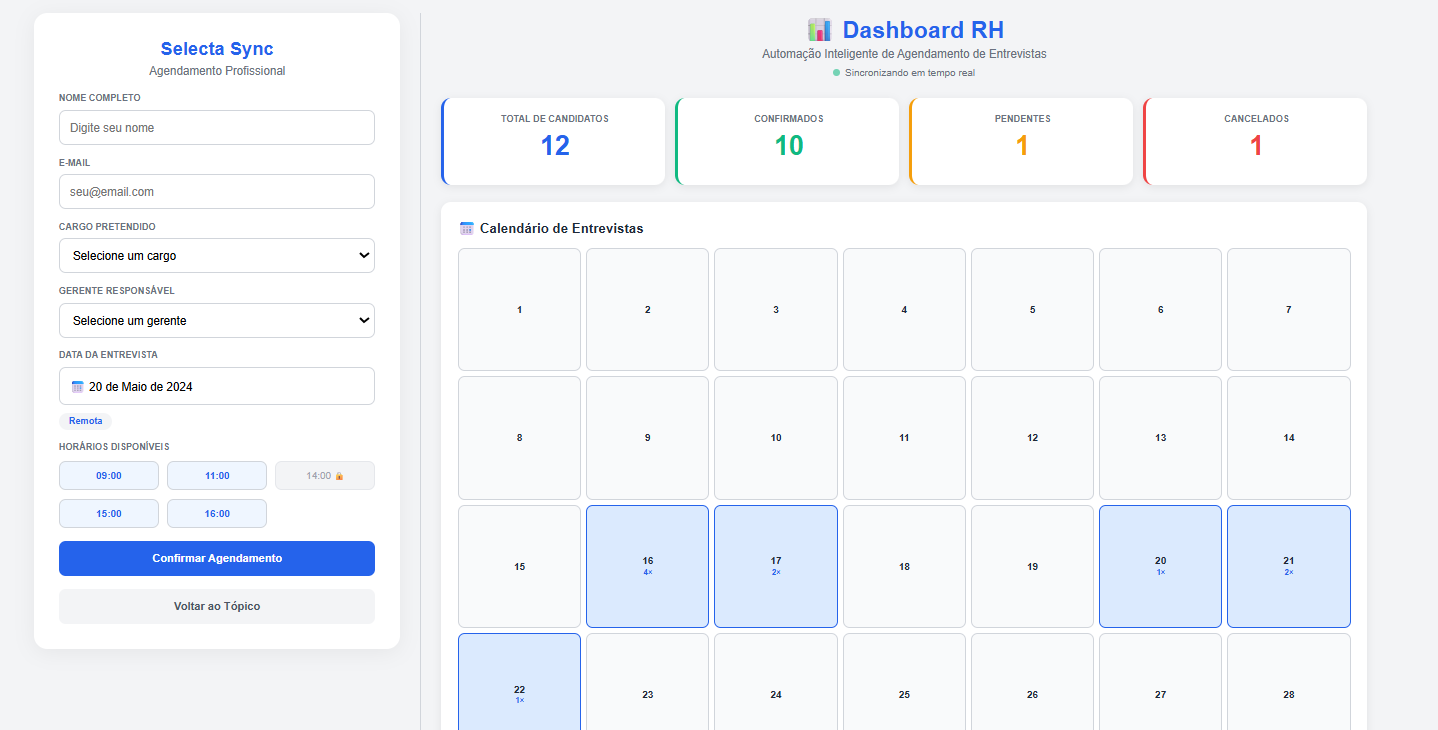Click the green sync status dot
The height and width of the screenshot is (730, 1438).
click(837, 73)
